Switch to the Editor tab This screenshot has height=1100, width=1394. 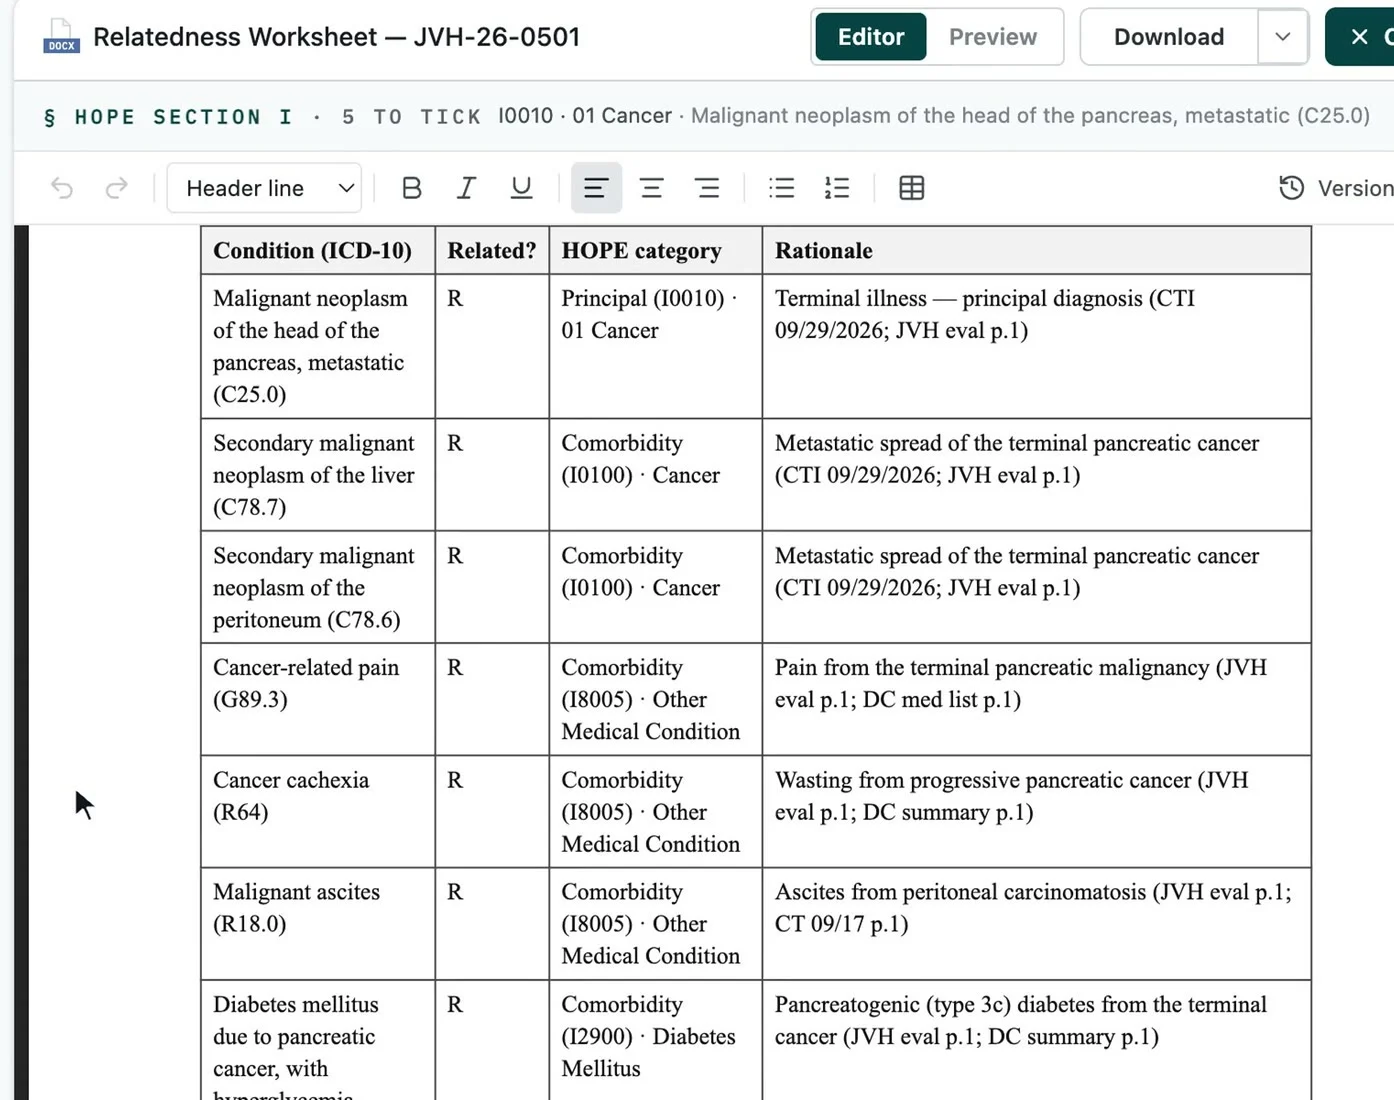click(x=871, y=37)
